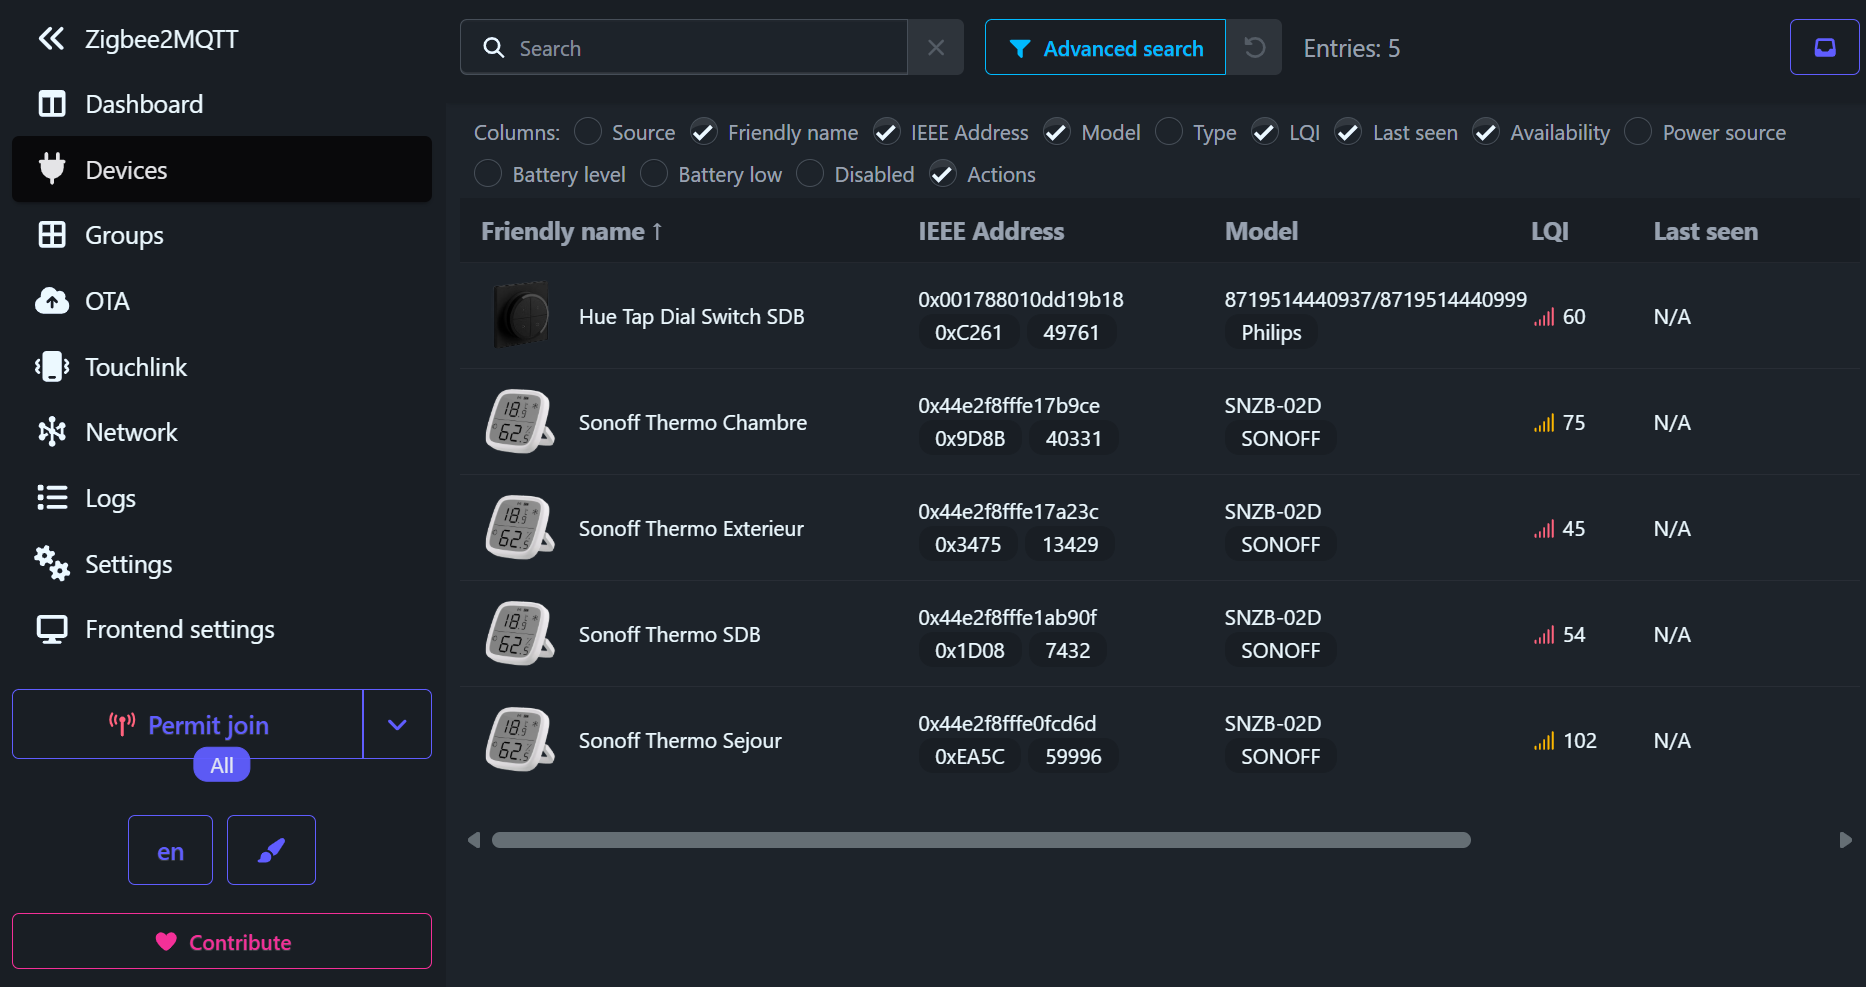This screenshot has height=987, width=1866.
Task: Click the theme paintbrush icon button
Action: [271, 850]
